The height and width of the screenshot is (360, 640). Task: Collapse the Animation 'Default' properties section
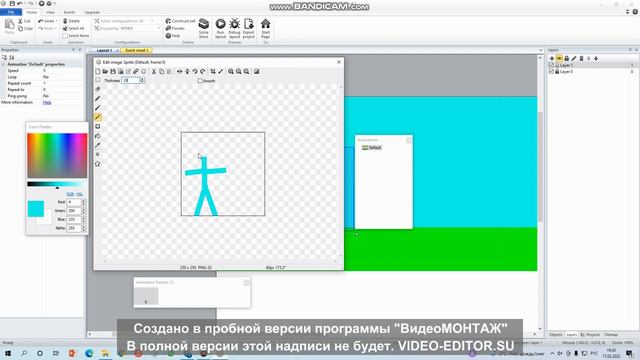(x=4, y=64)
